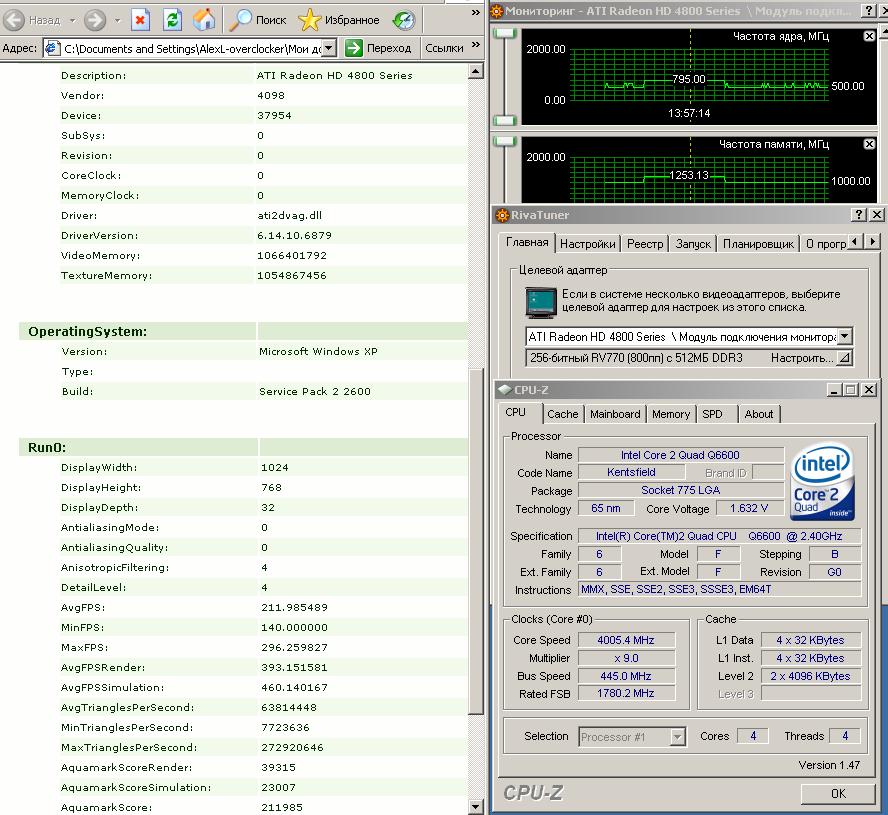
Task: Click the Intel Core 2 Quad Q6600 name field
Action: pyautogui.click(x=681, y=455)
